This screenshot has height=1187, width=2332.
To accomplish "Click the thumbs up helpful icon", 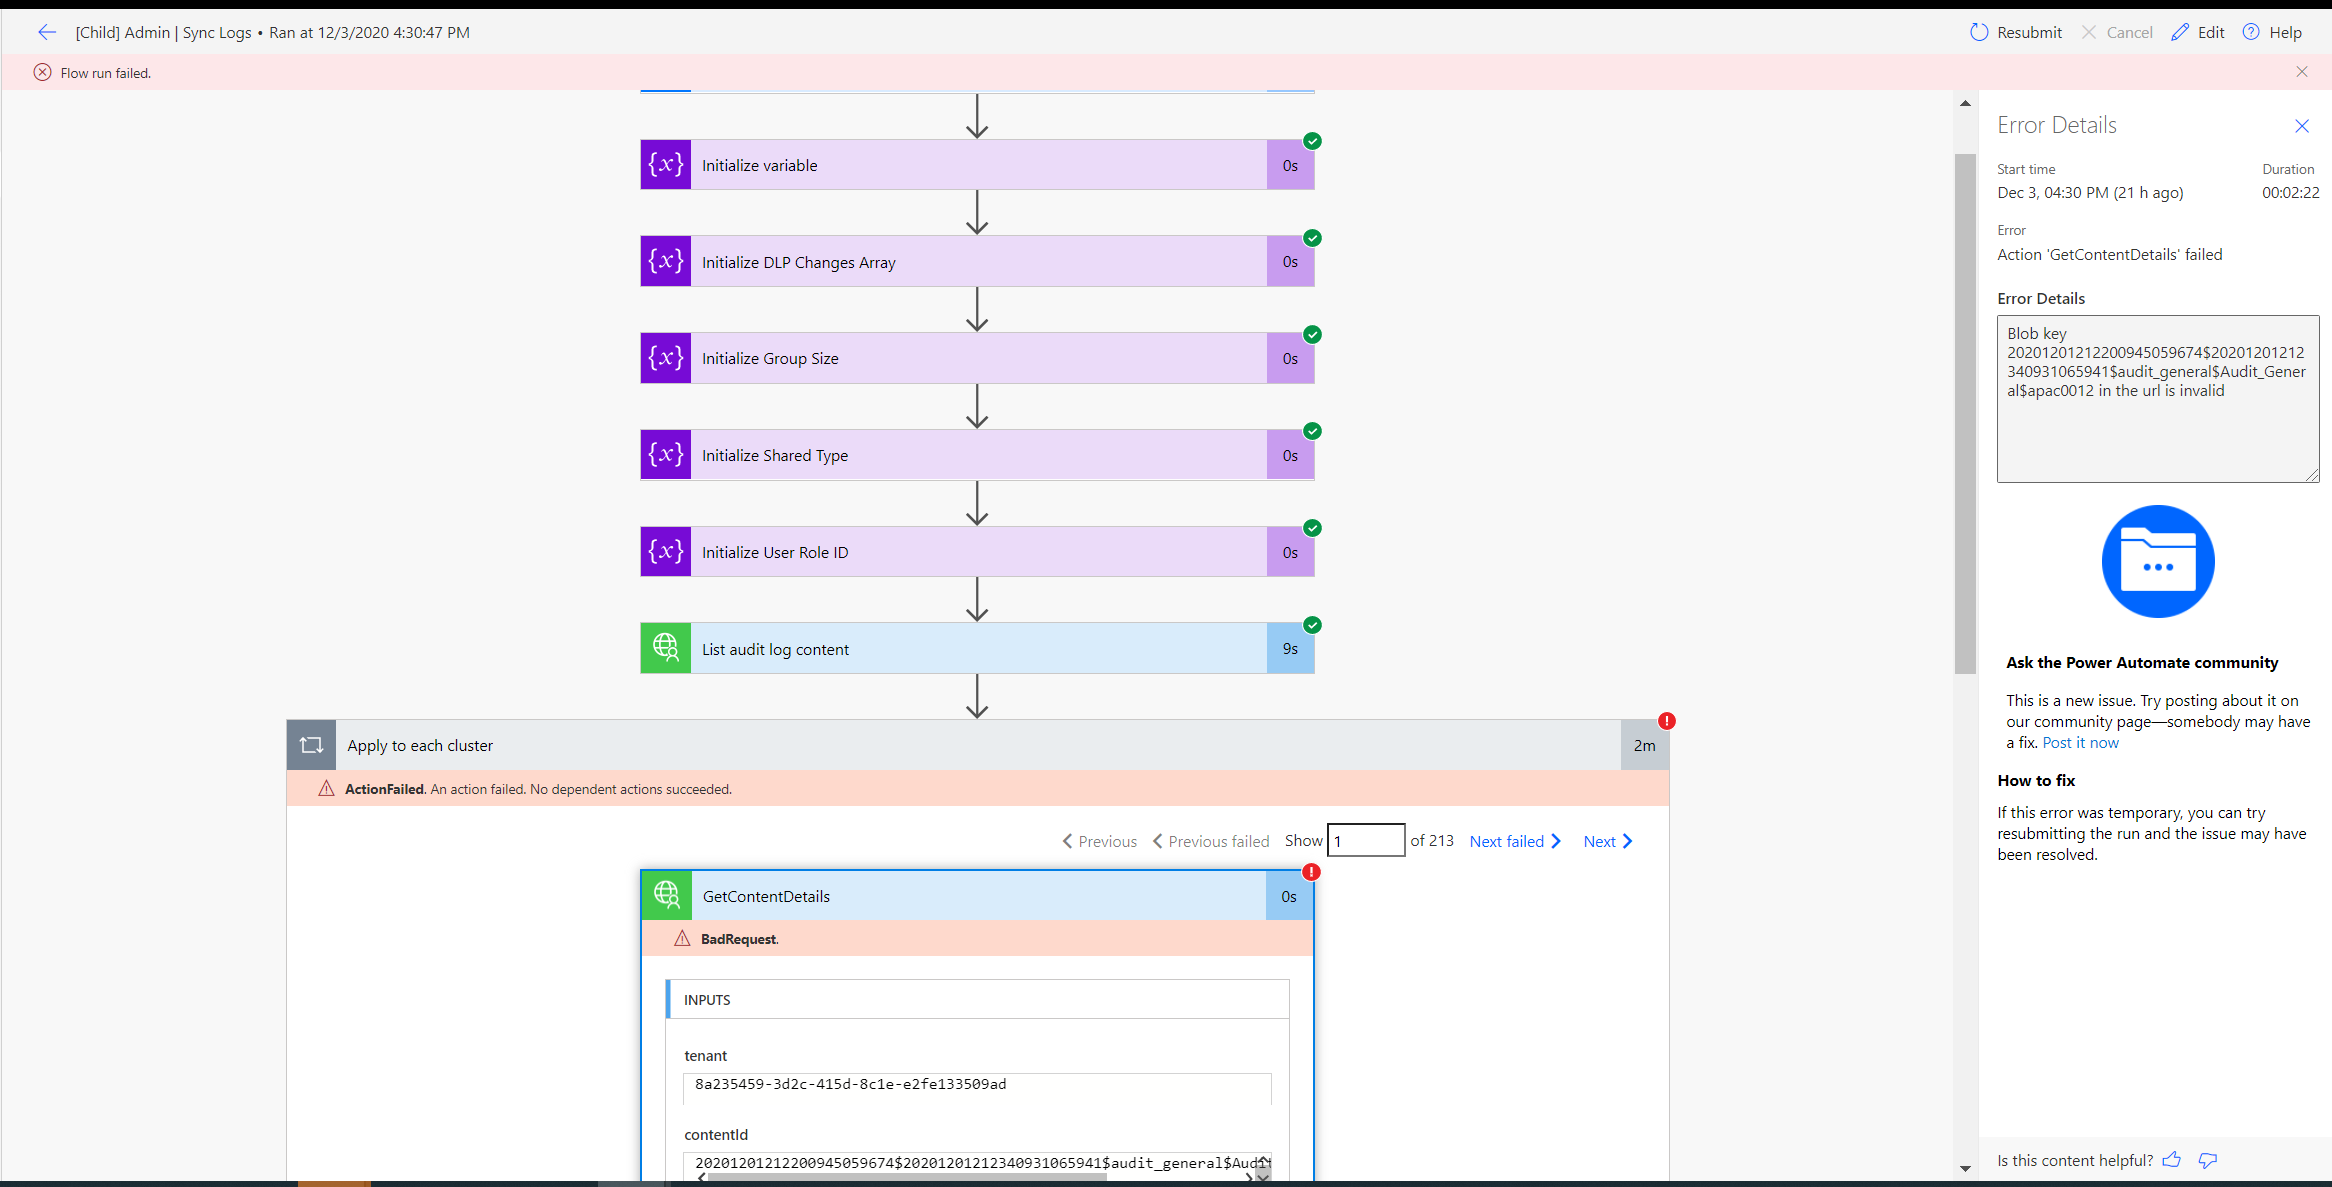I will pos(2172,1160).
